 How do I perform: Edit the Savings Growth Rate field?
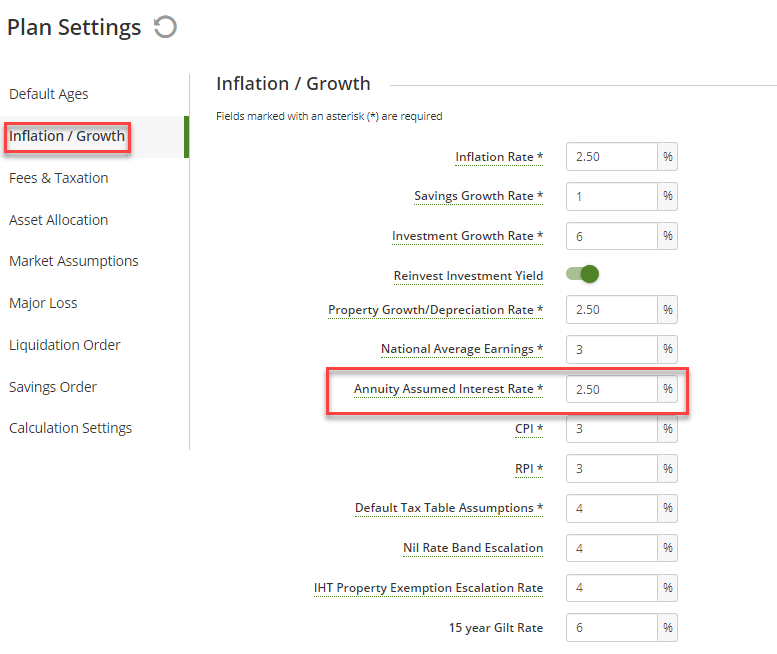coord(611,196)
